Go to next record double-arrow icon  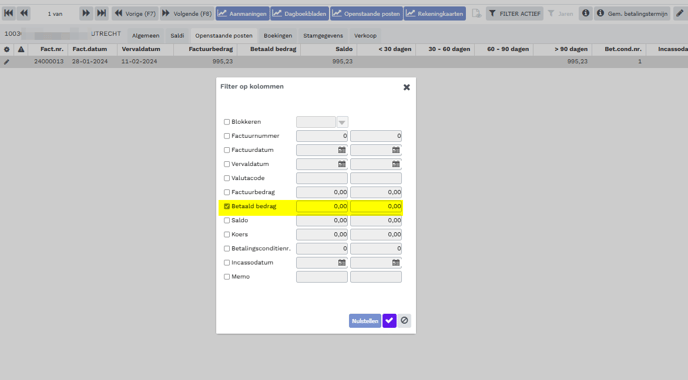pyautogui.click(x=86, y=13)
